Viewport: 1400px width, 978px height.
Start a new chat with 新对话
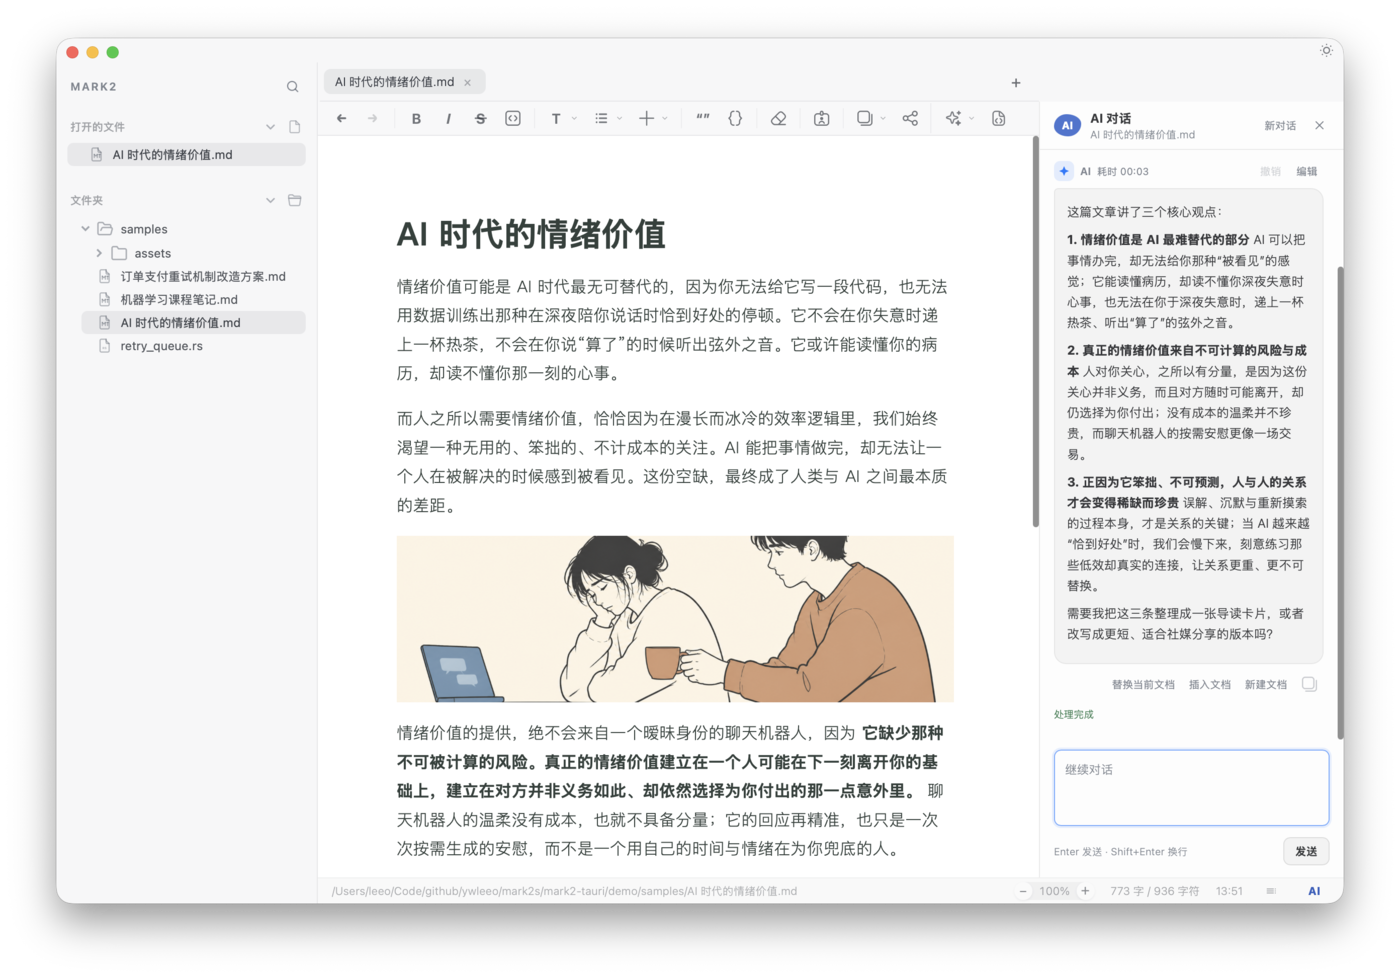tap(1280, 126)
